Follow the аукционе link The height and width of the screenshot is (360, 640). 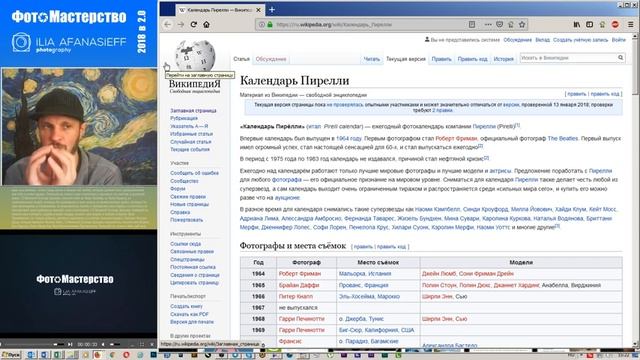[287, 198]
